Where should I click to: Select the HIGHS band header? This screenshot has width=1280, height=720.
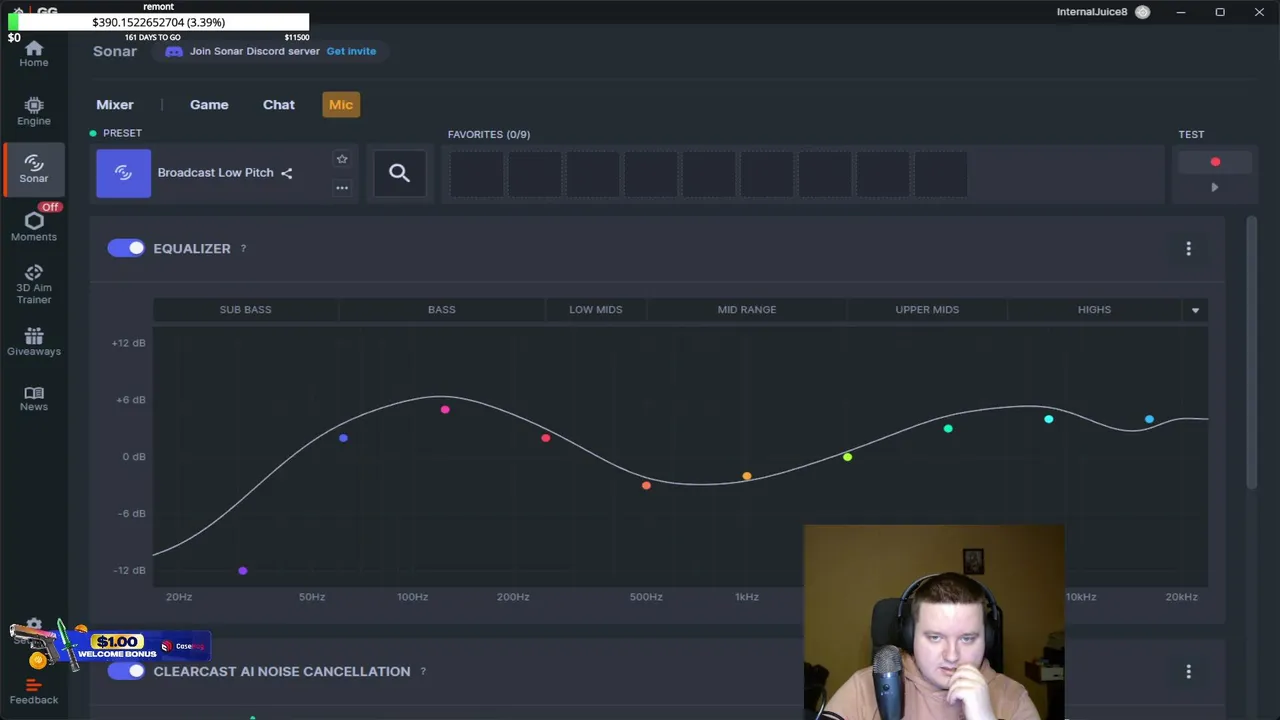(x=1094, y=310)
